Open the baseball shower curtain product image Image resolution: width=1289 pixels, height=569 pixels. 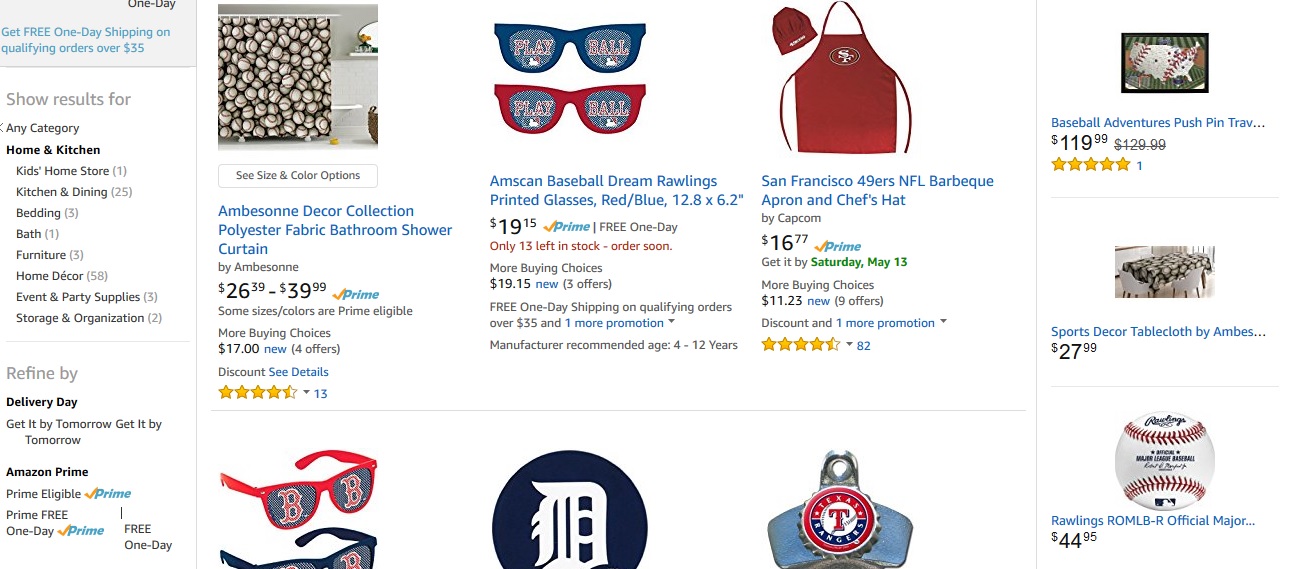pyautogui.click(x=298, y=77)
